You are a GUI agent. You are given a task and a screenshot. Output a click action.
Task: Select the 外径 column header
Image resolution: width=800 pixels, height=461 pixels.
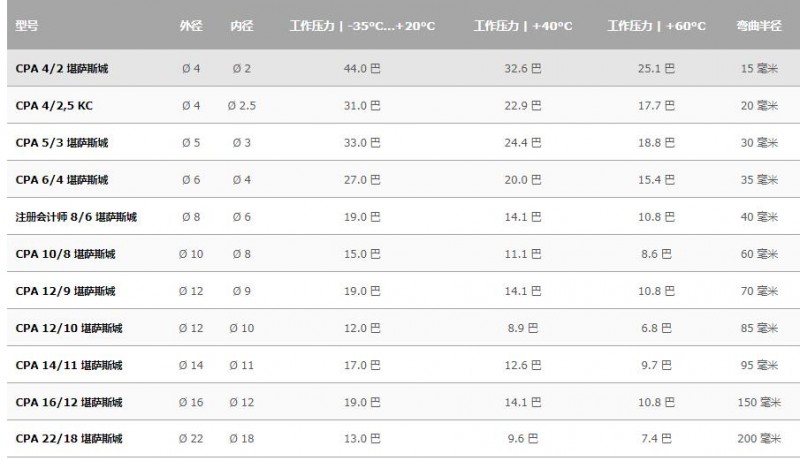(x=191, y=25)
